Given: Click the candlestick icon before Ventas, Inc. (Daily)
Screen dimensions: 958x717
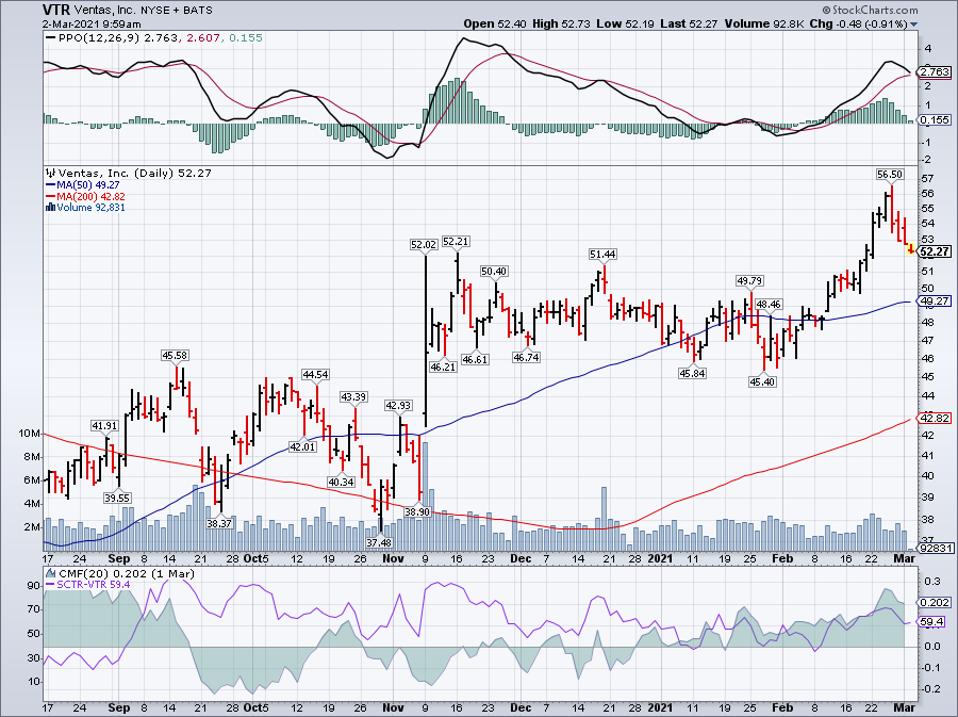Looking at the screenshot, I should [x=50, y=173].
